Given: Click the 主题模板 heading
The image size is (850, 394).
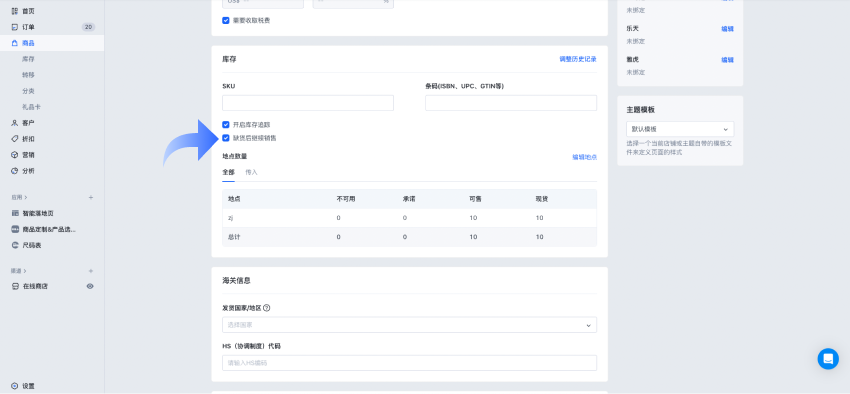Looking at the screenshot, I should tap(640, 109).
